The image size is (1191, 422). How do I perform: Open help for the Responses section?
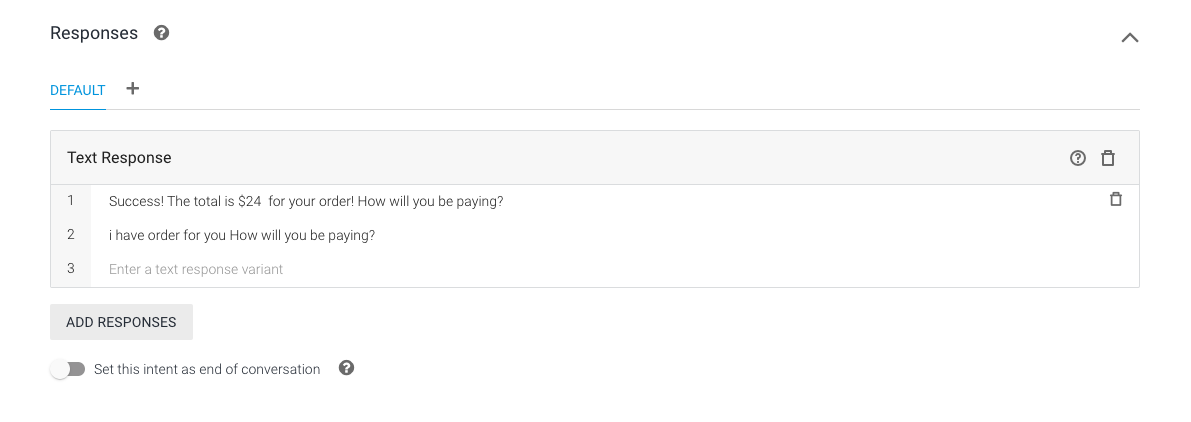click(x=161, y=33)
